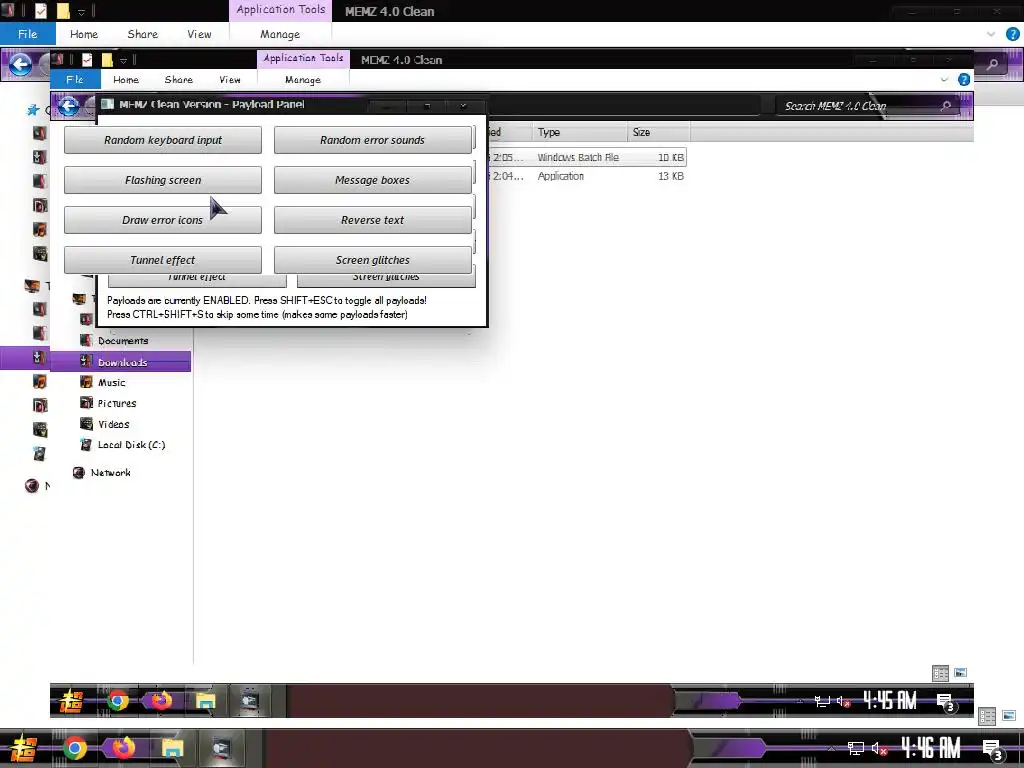Open Share tab in nested Explorer window
The height and width of the screenshot is (768, 1024).
coord(178,79)
